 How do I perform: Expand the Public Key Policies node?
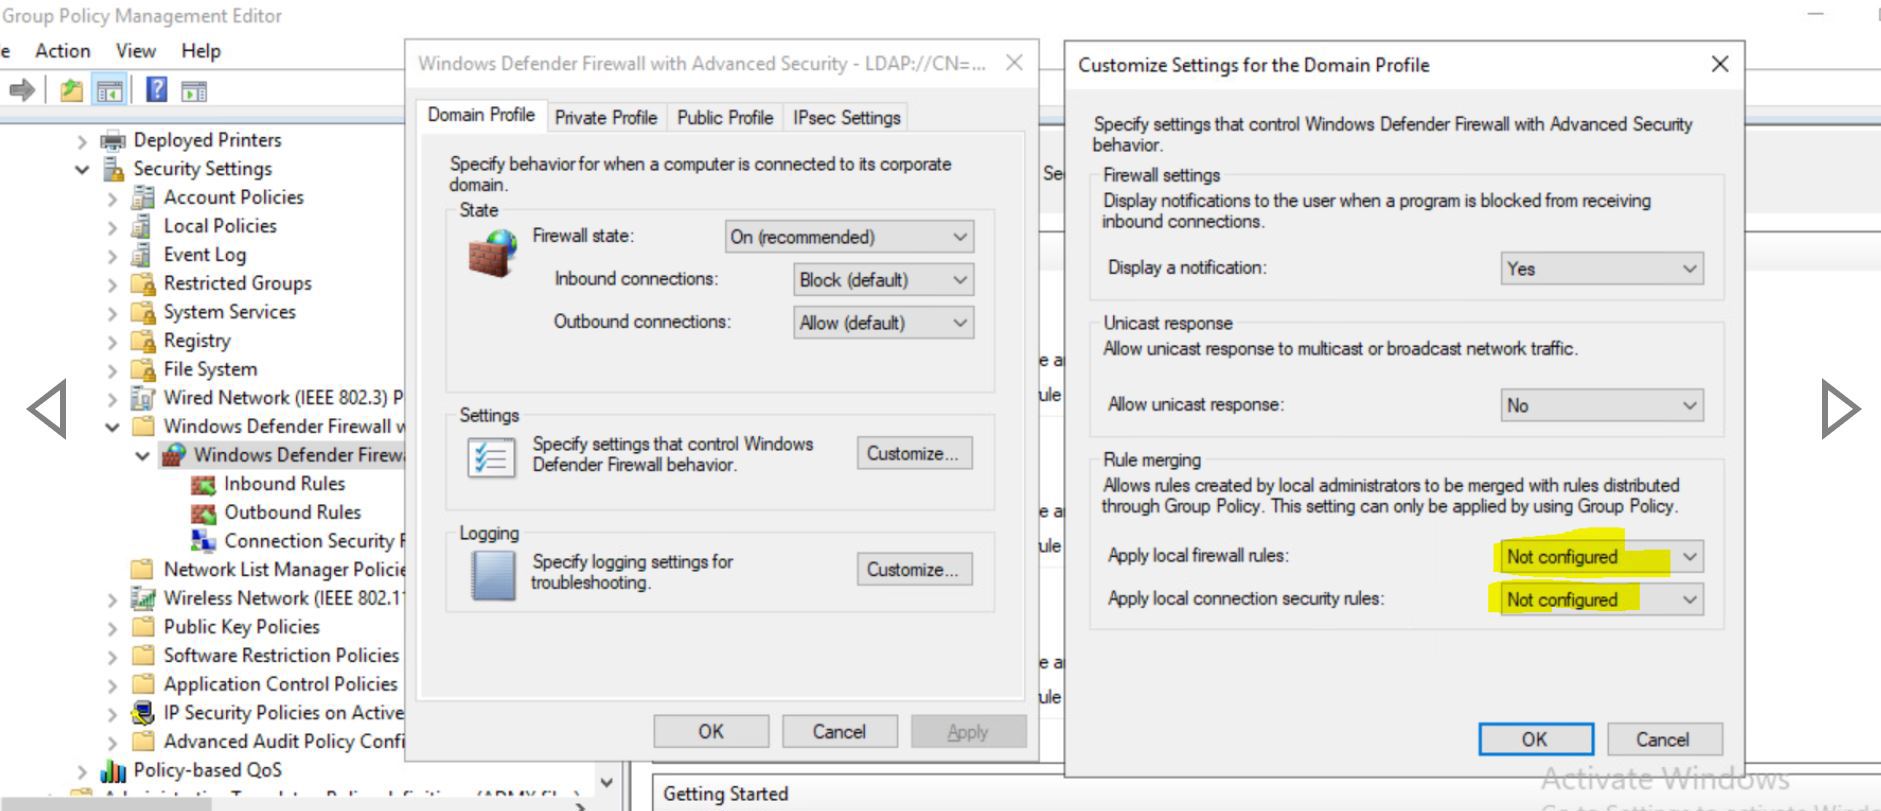[112, 628]
